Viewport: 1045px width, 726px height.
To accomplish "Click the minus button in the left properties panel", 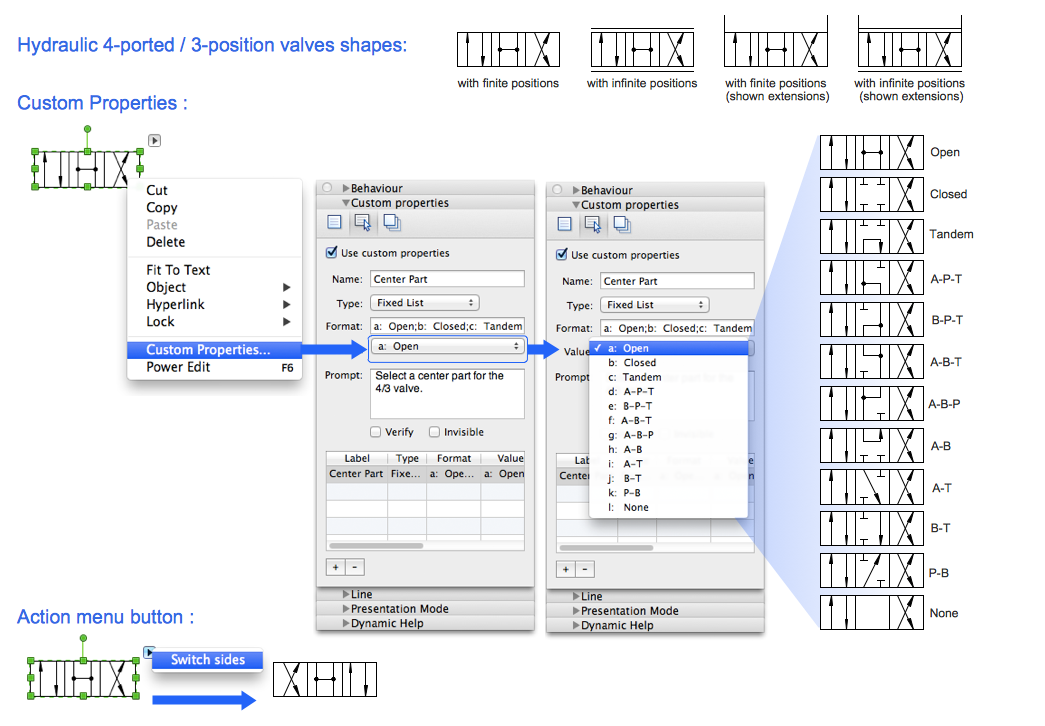I will 355,567.
